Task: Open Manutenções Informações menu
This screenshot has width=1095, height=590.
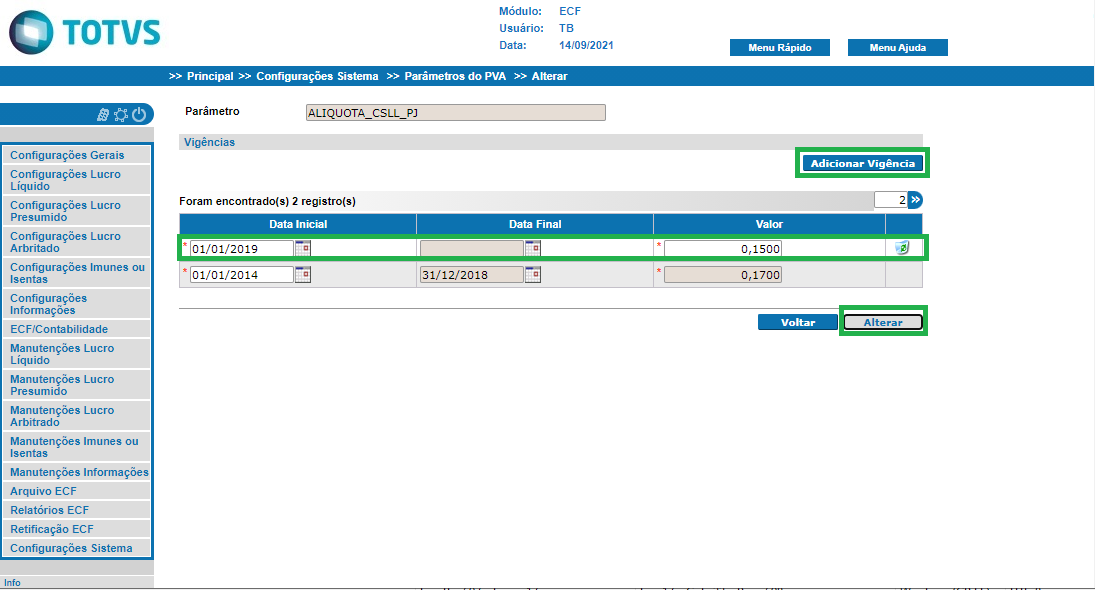Action: [x=77, y=472]
